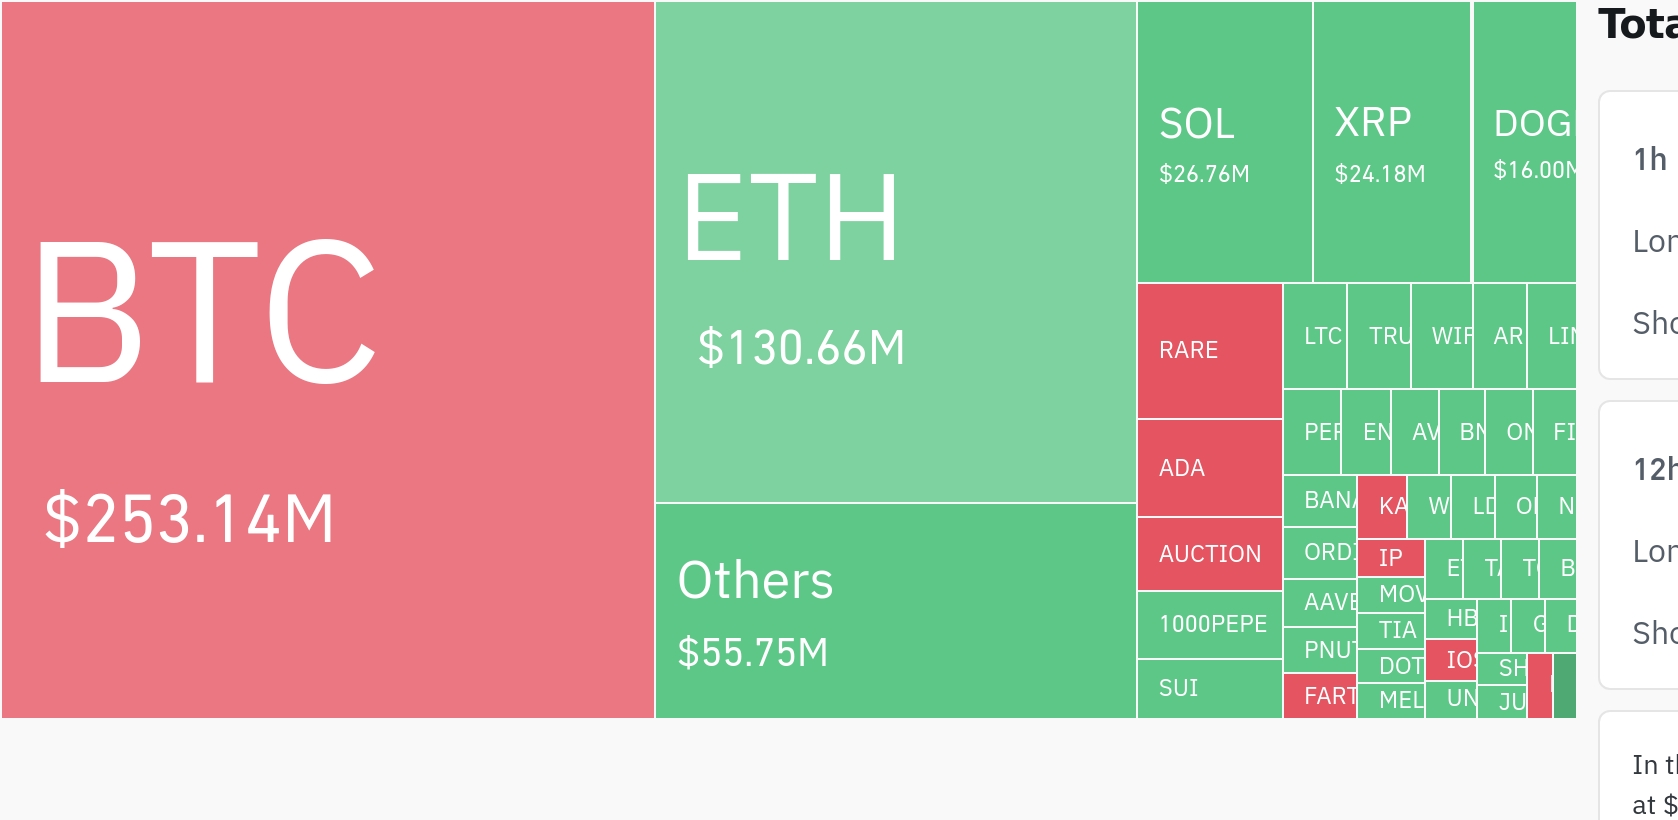The width and height of the screenshot is (1678, 820).
Task: Select the 1000PEPE tile
Action: point(1209,624)
